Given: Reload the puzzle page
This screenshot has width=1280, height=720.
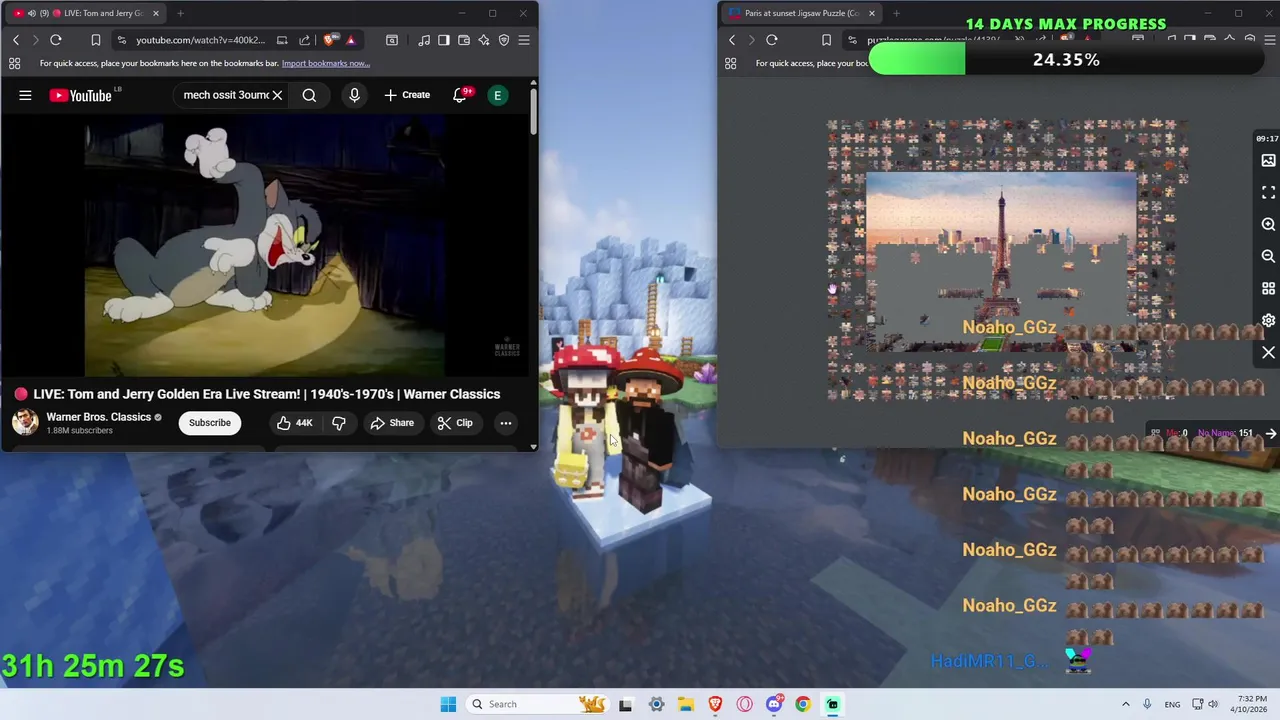Looking at the screenshot, I should pyautogui.click(x=772, y=40).
